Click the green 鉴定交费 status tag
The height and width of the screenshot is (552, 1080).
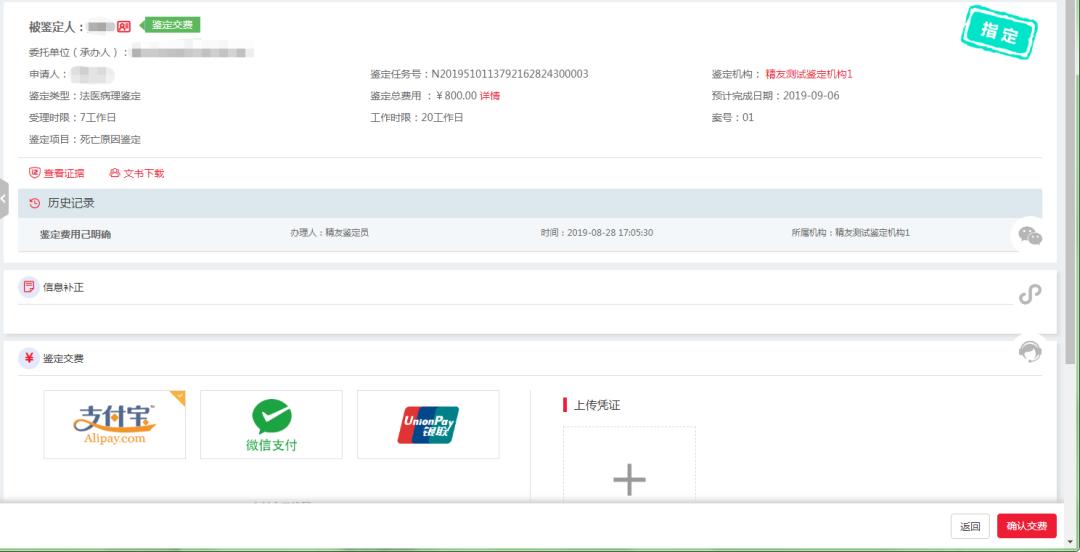[174, 25]
